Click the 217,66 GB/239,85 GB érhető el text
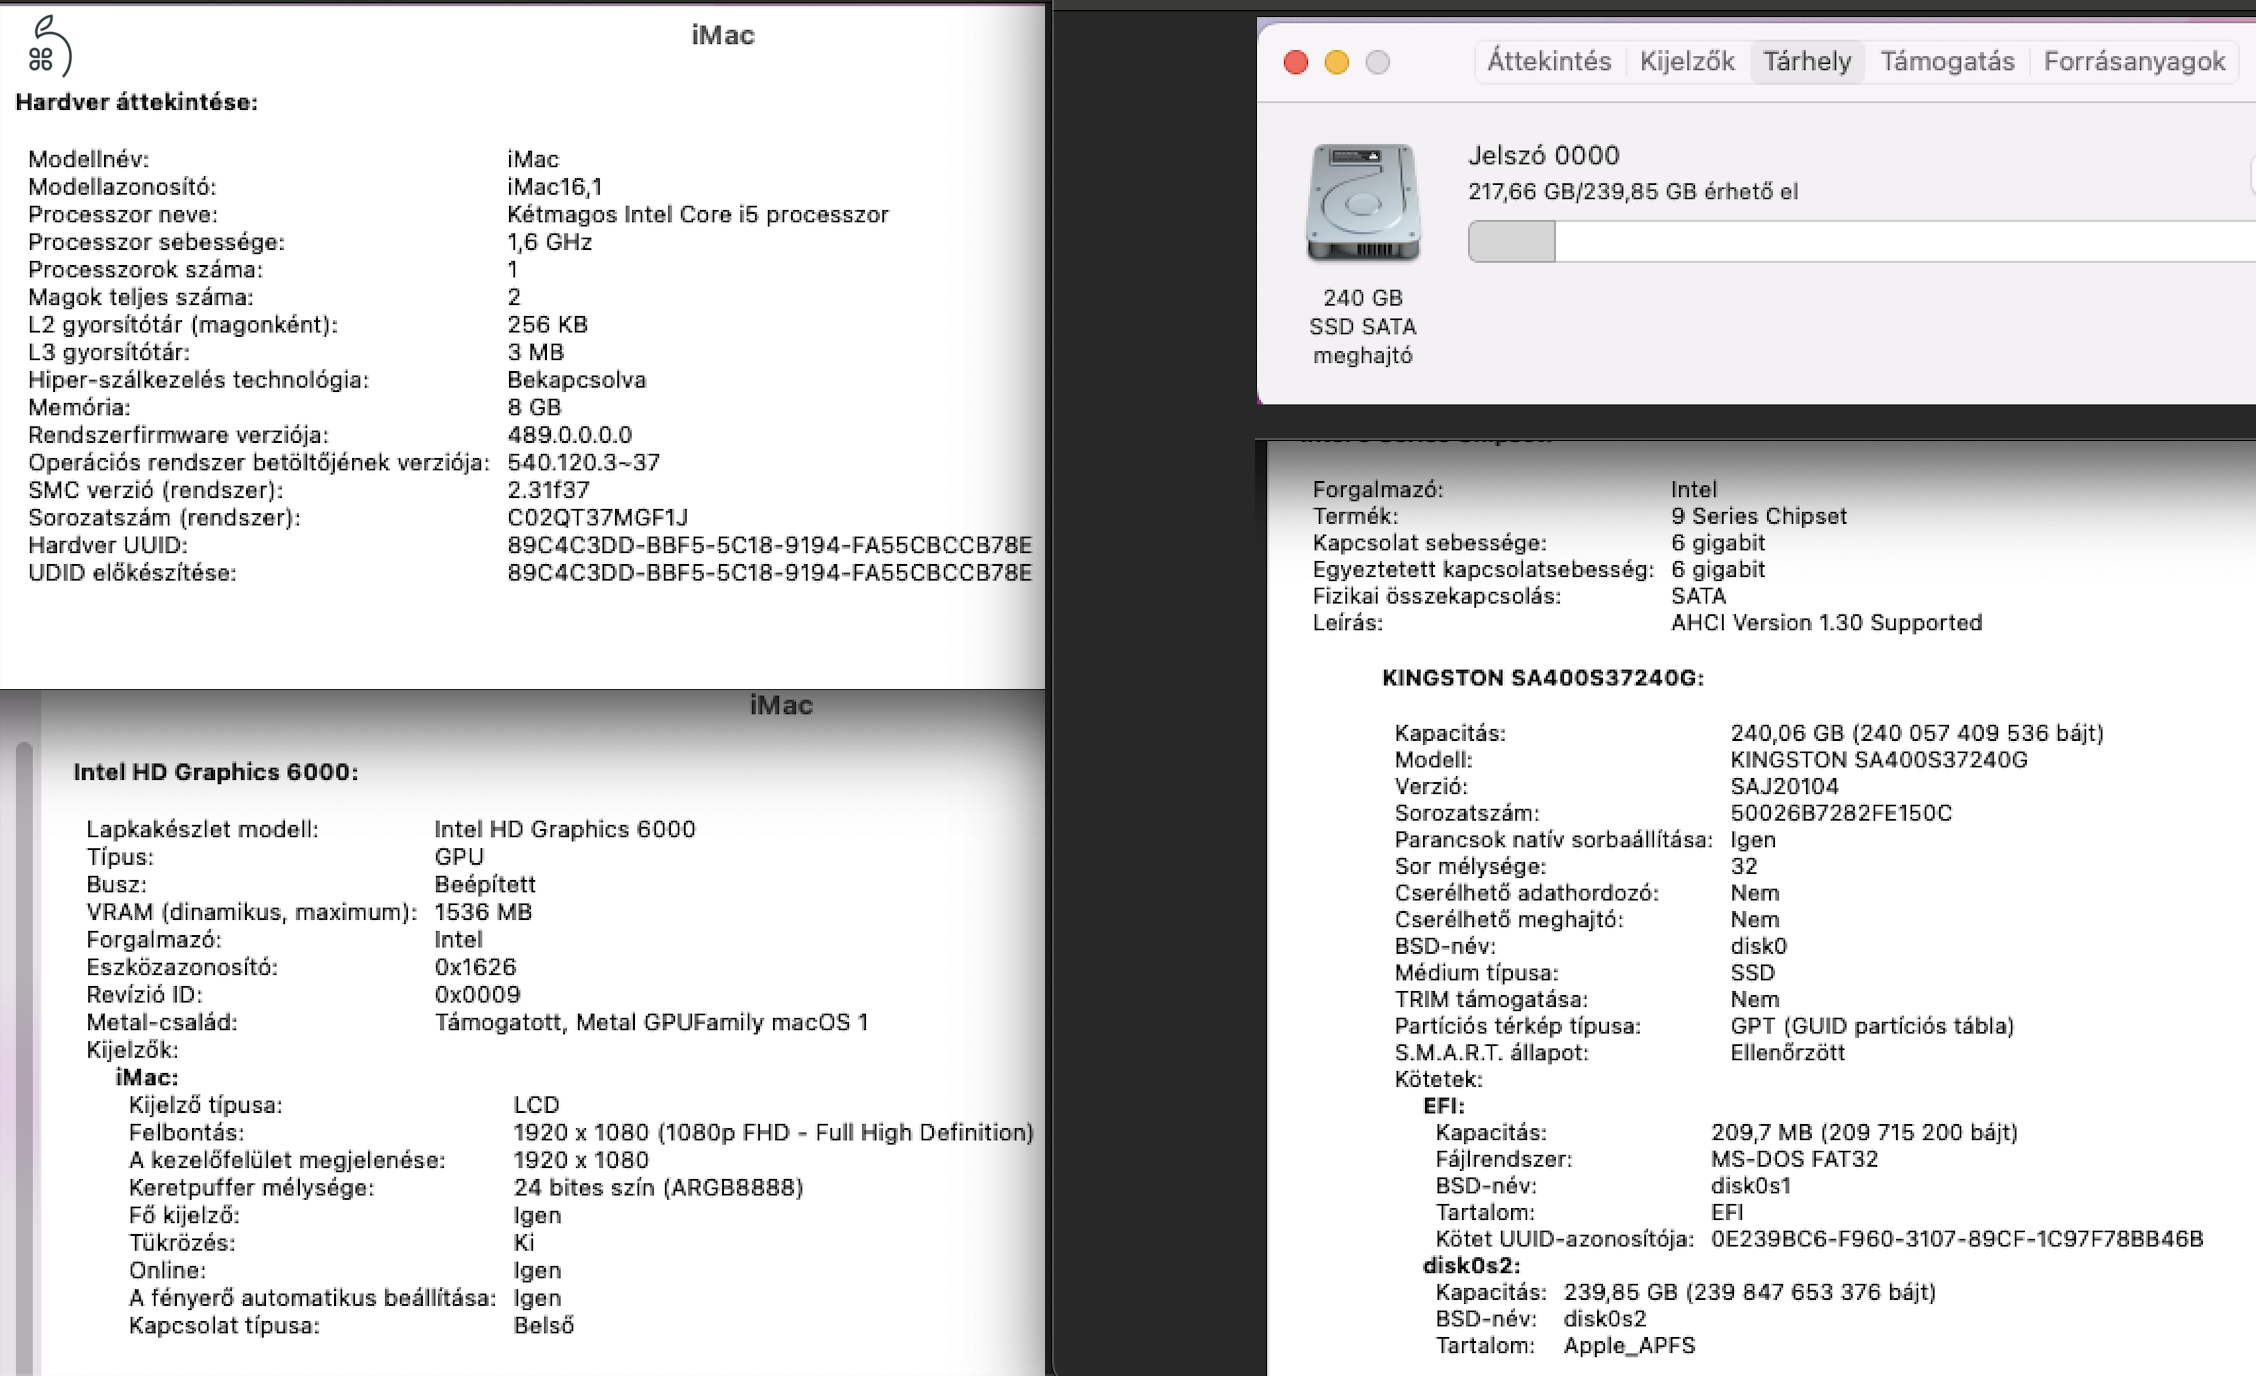 coord(1632,191)
